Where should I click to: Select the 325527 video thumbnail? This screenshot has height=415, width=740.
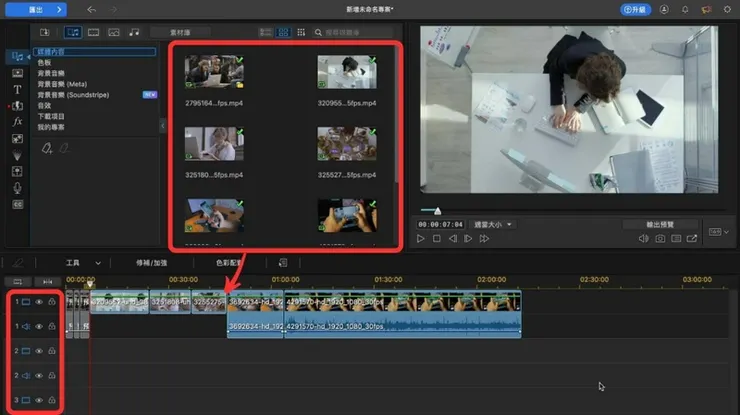pos(347,144)
